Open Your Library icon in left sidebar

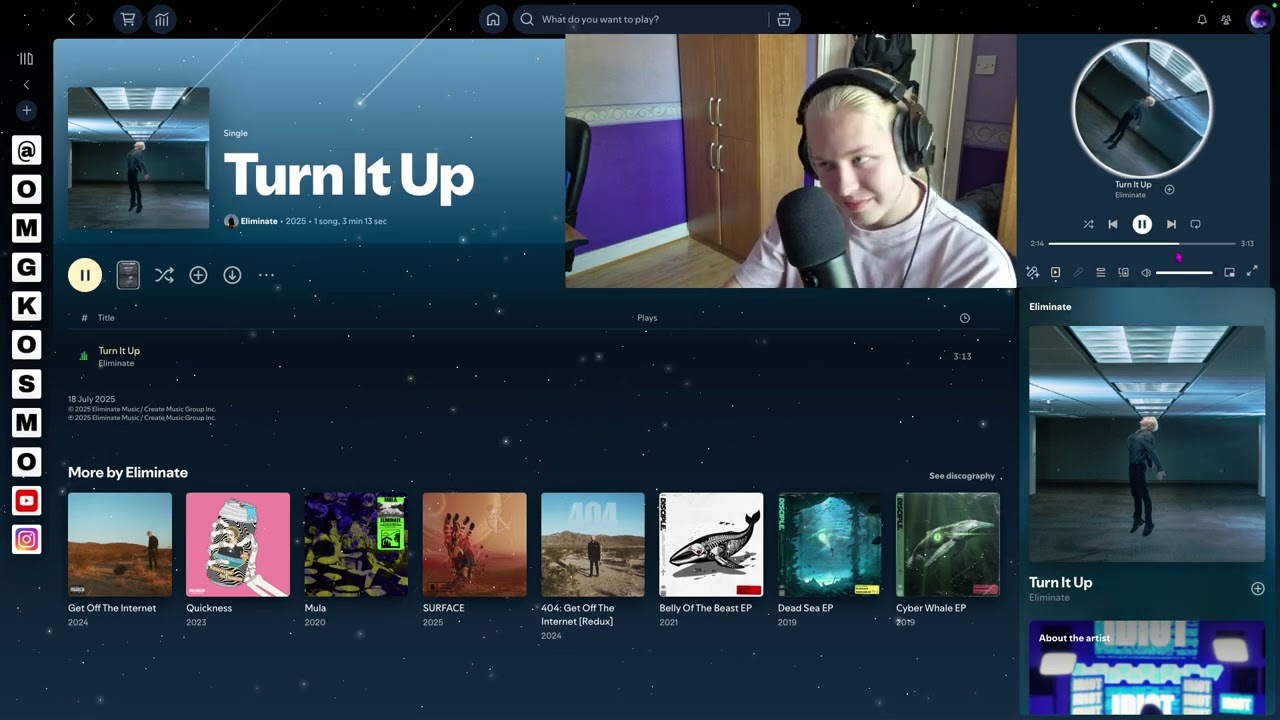(27, 59)
